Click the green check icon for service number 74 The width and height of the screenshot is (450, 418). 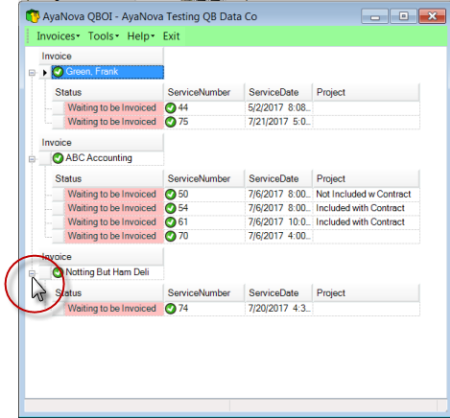171,308
